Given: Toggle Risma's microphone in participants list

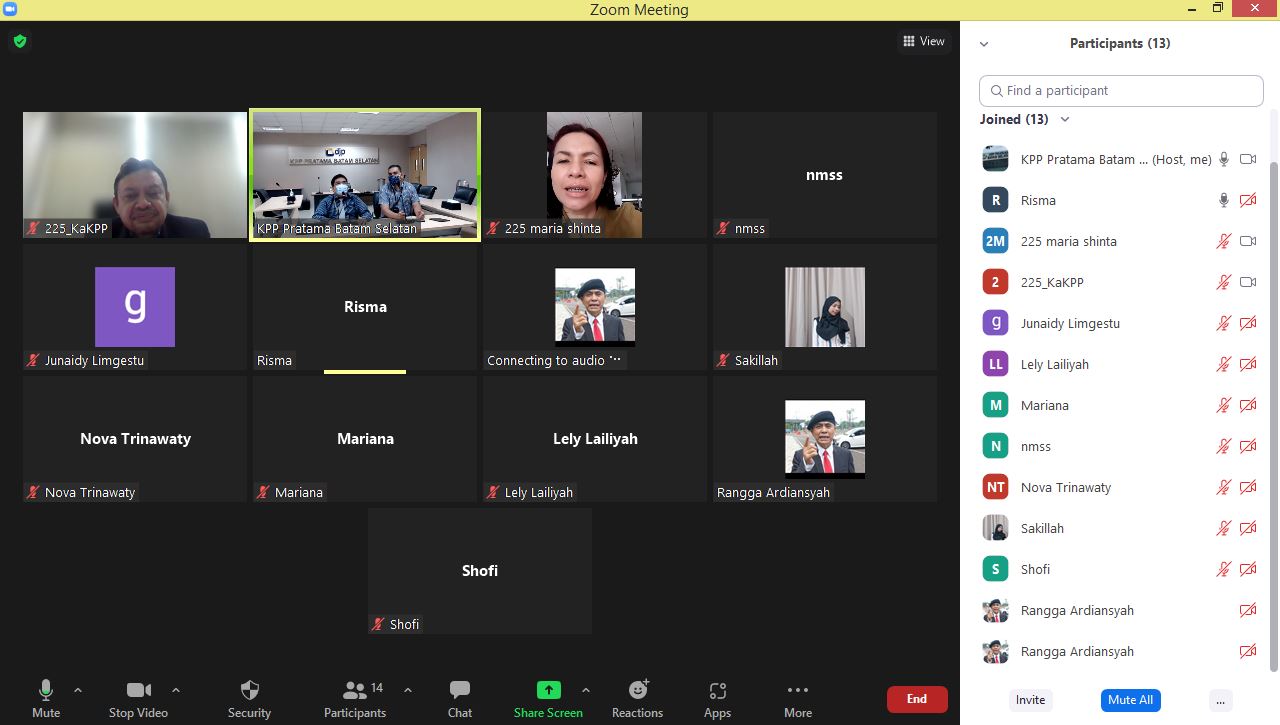Looking at the screenshot, I should tap(1223, 200).
